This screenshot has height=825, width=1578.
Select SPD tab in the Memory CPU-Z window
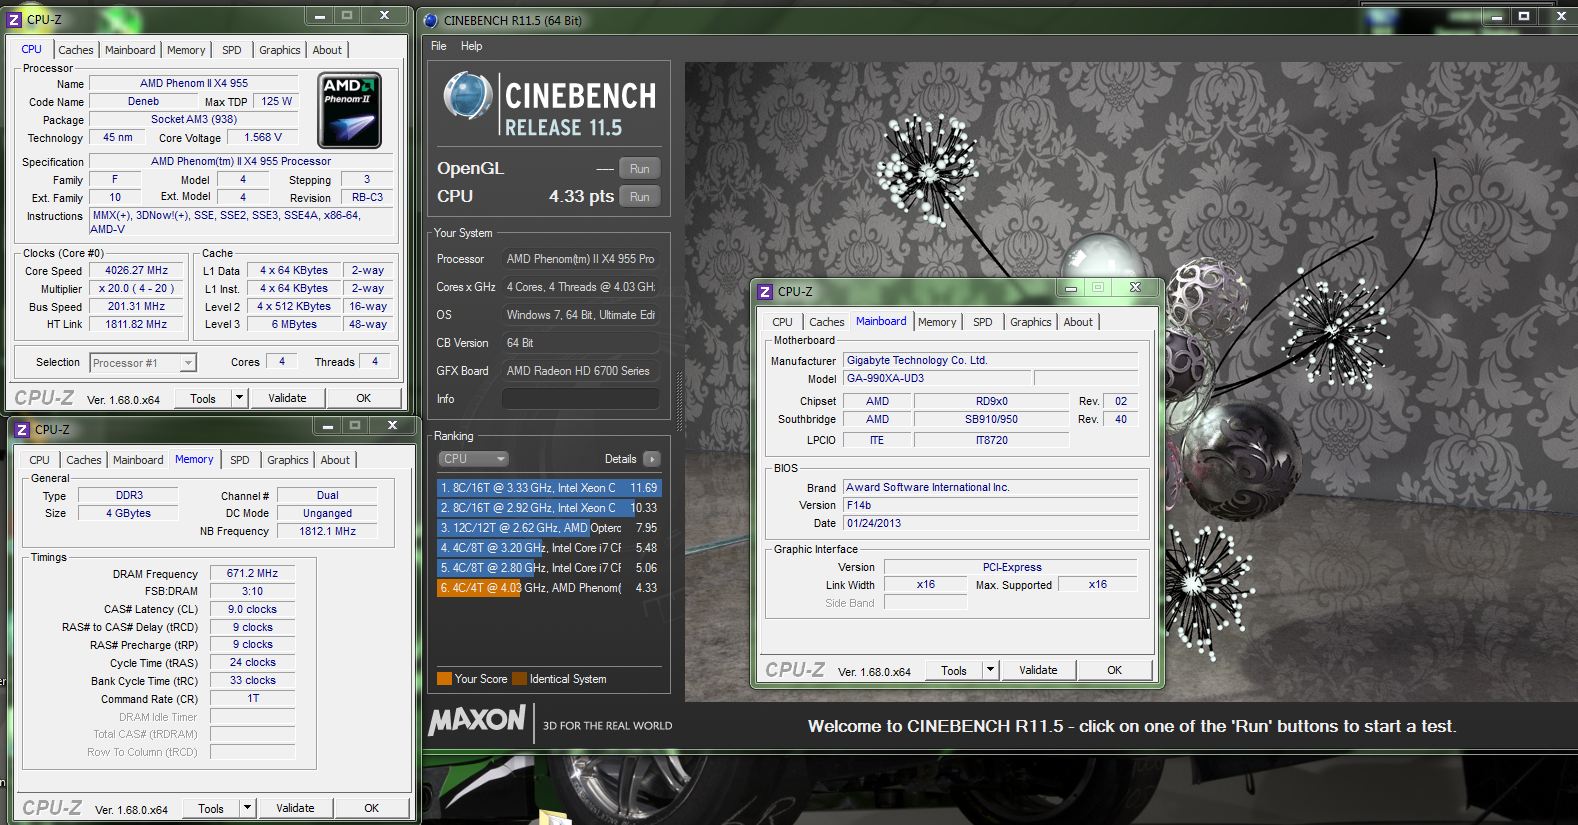(x=240, y=460)
